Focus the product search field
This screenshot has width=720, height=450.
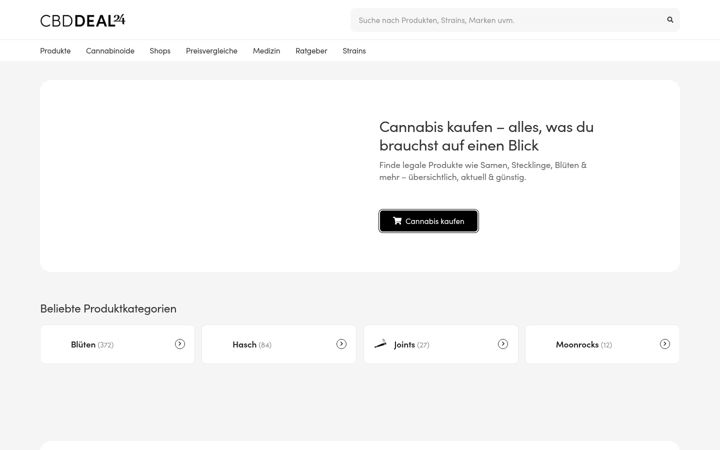[515, 20]
